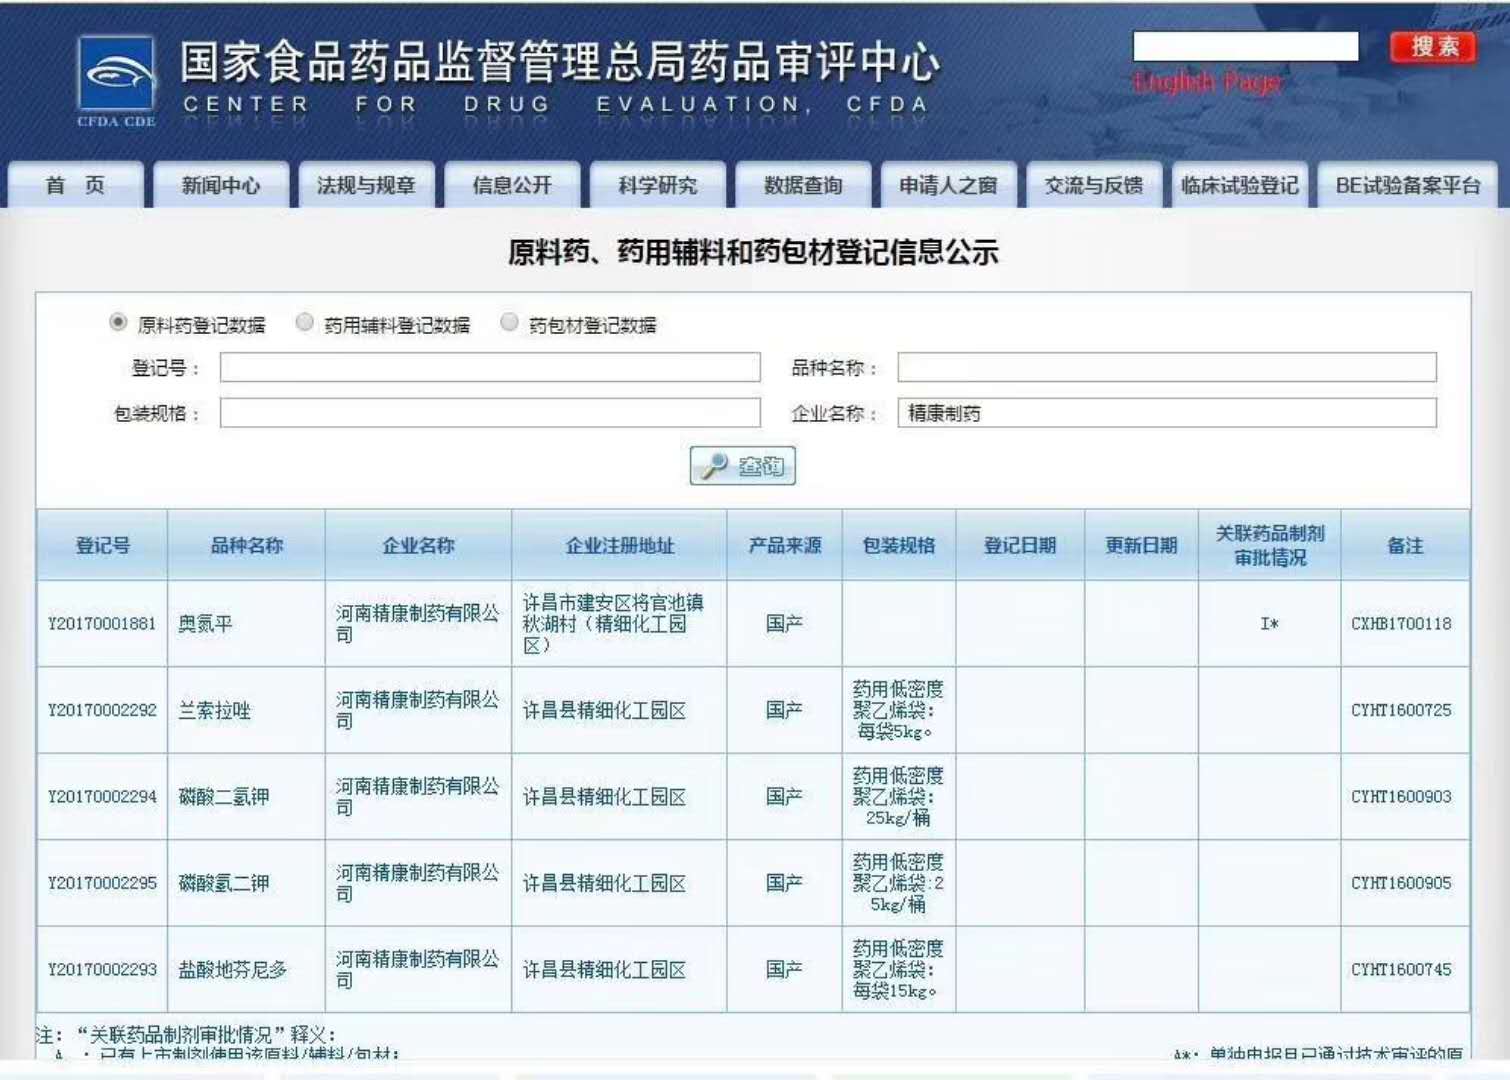Click the 查询 magnifier search button

click(742, 466)
